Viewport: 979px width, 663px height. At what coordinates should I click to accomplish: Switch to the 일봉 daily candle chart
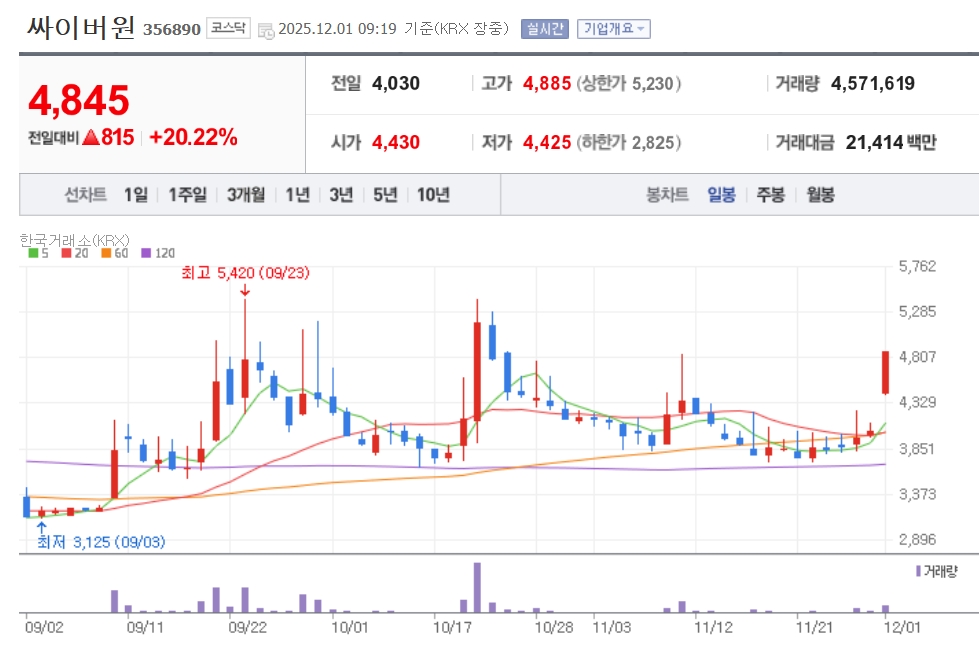721,195
